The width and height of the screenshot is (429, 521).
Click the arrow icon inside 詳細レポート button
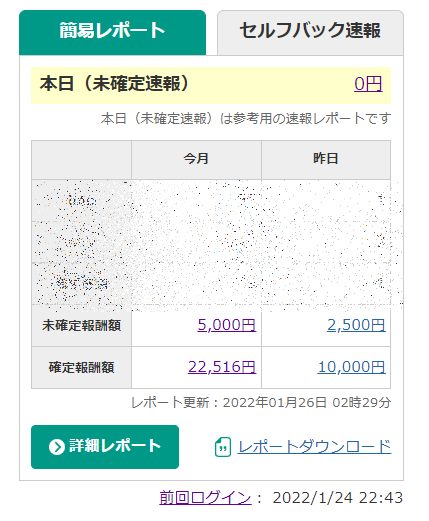(57, 447)
